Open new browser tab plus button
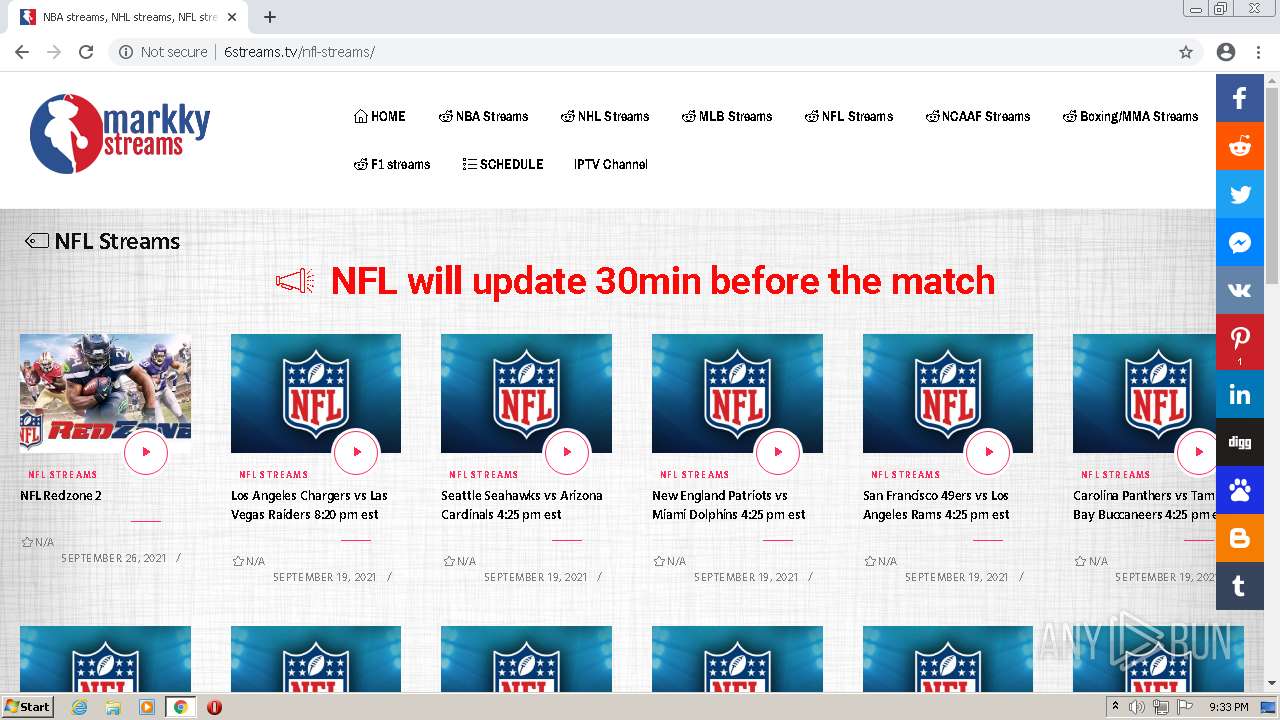The image size is (1280, 720). coord(270,17)
